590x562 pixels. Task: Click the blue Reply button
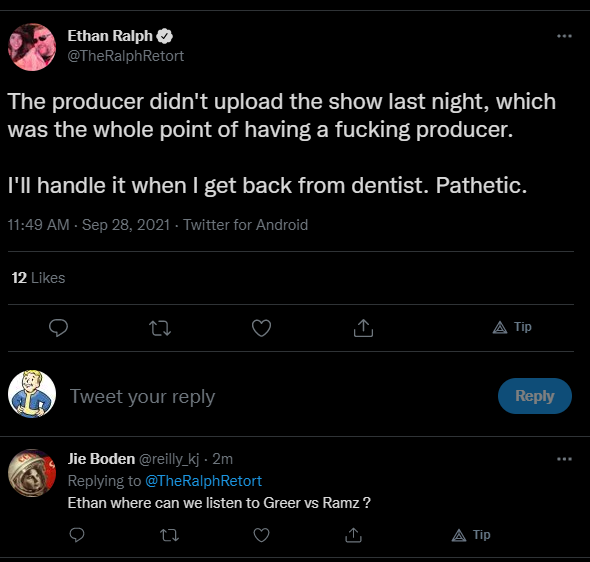coord(535,396)
